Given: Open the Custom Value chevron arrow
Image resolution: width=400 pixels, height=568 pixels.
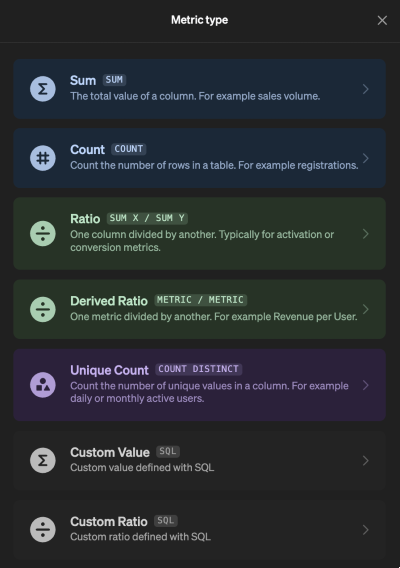Looking at the screenshot, I should (x=366, y=460).
